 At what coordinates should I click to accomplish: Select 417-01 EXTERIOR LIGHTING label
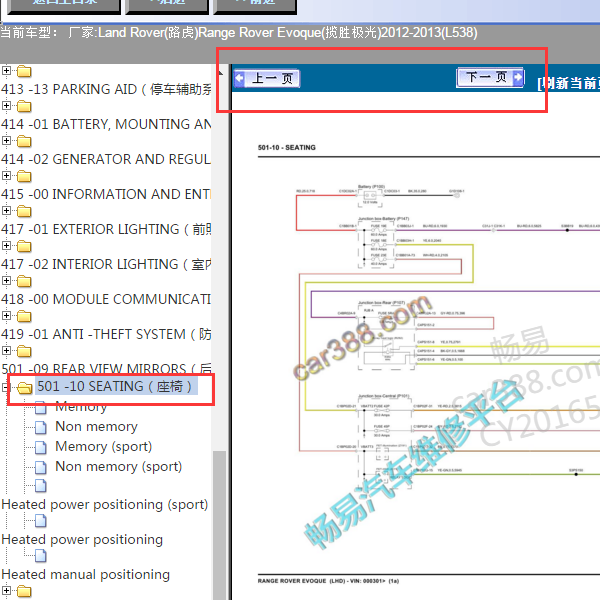tap(106, 229)
